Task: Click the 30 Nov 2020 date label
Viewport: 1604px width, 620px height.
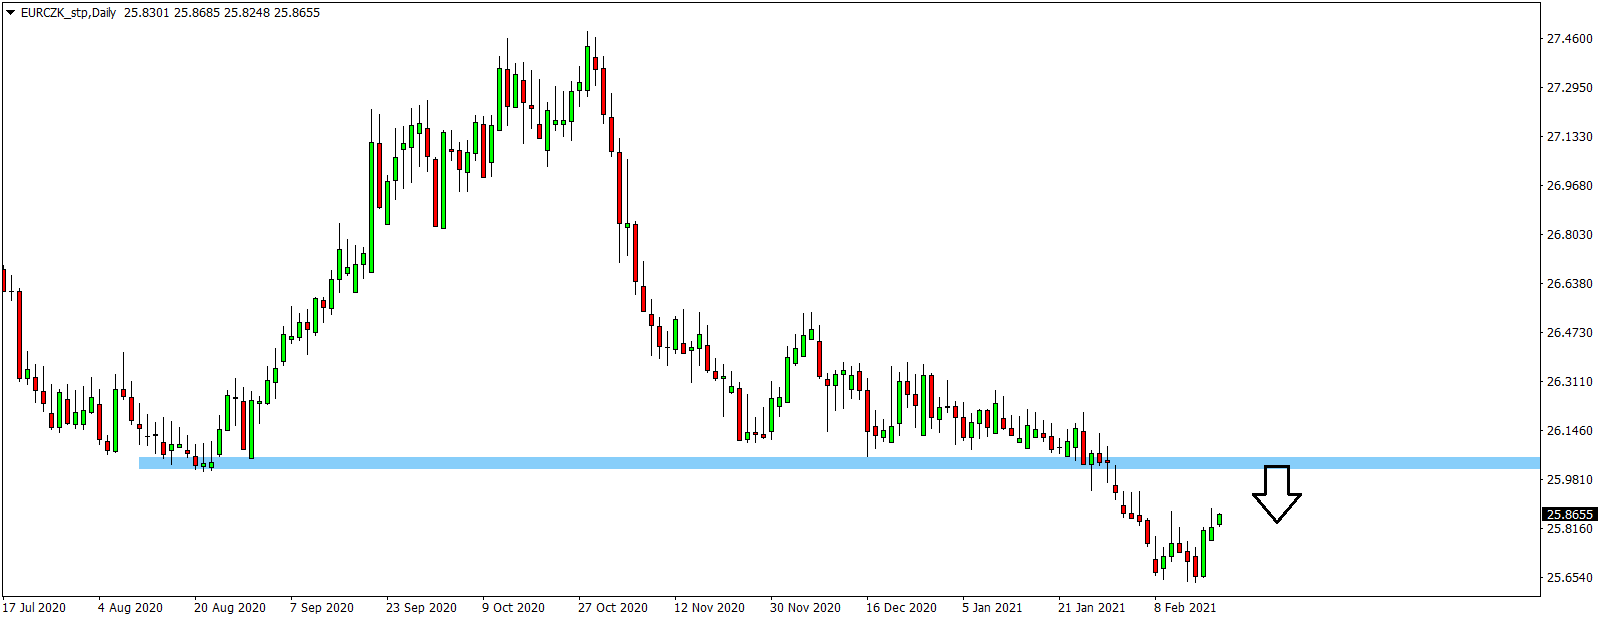Action: pos(805,608)
